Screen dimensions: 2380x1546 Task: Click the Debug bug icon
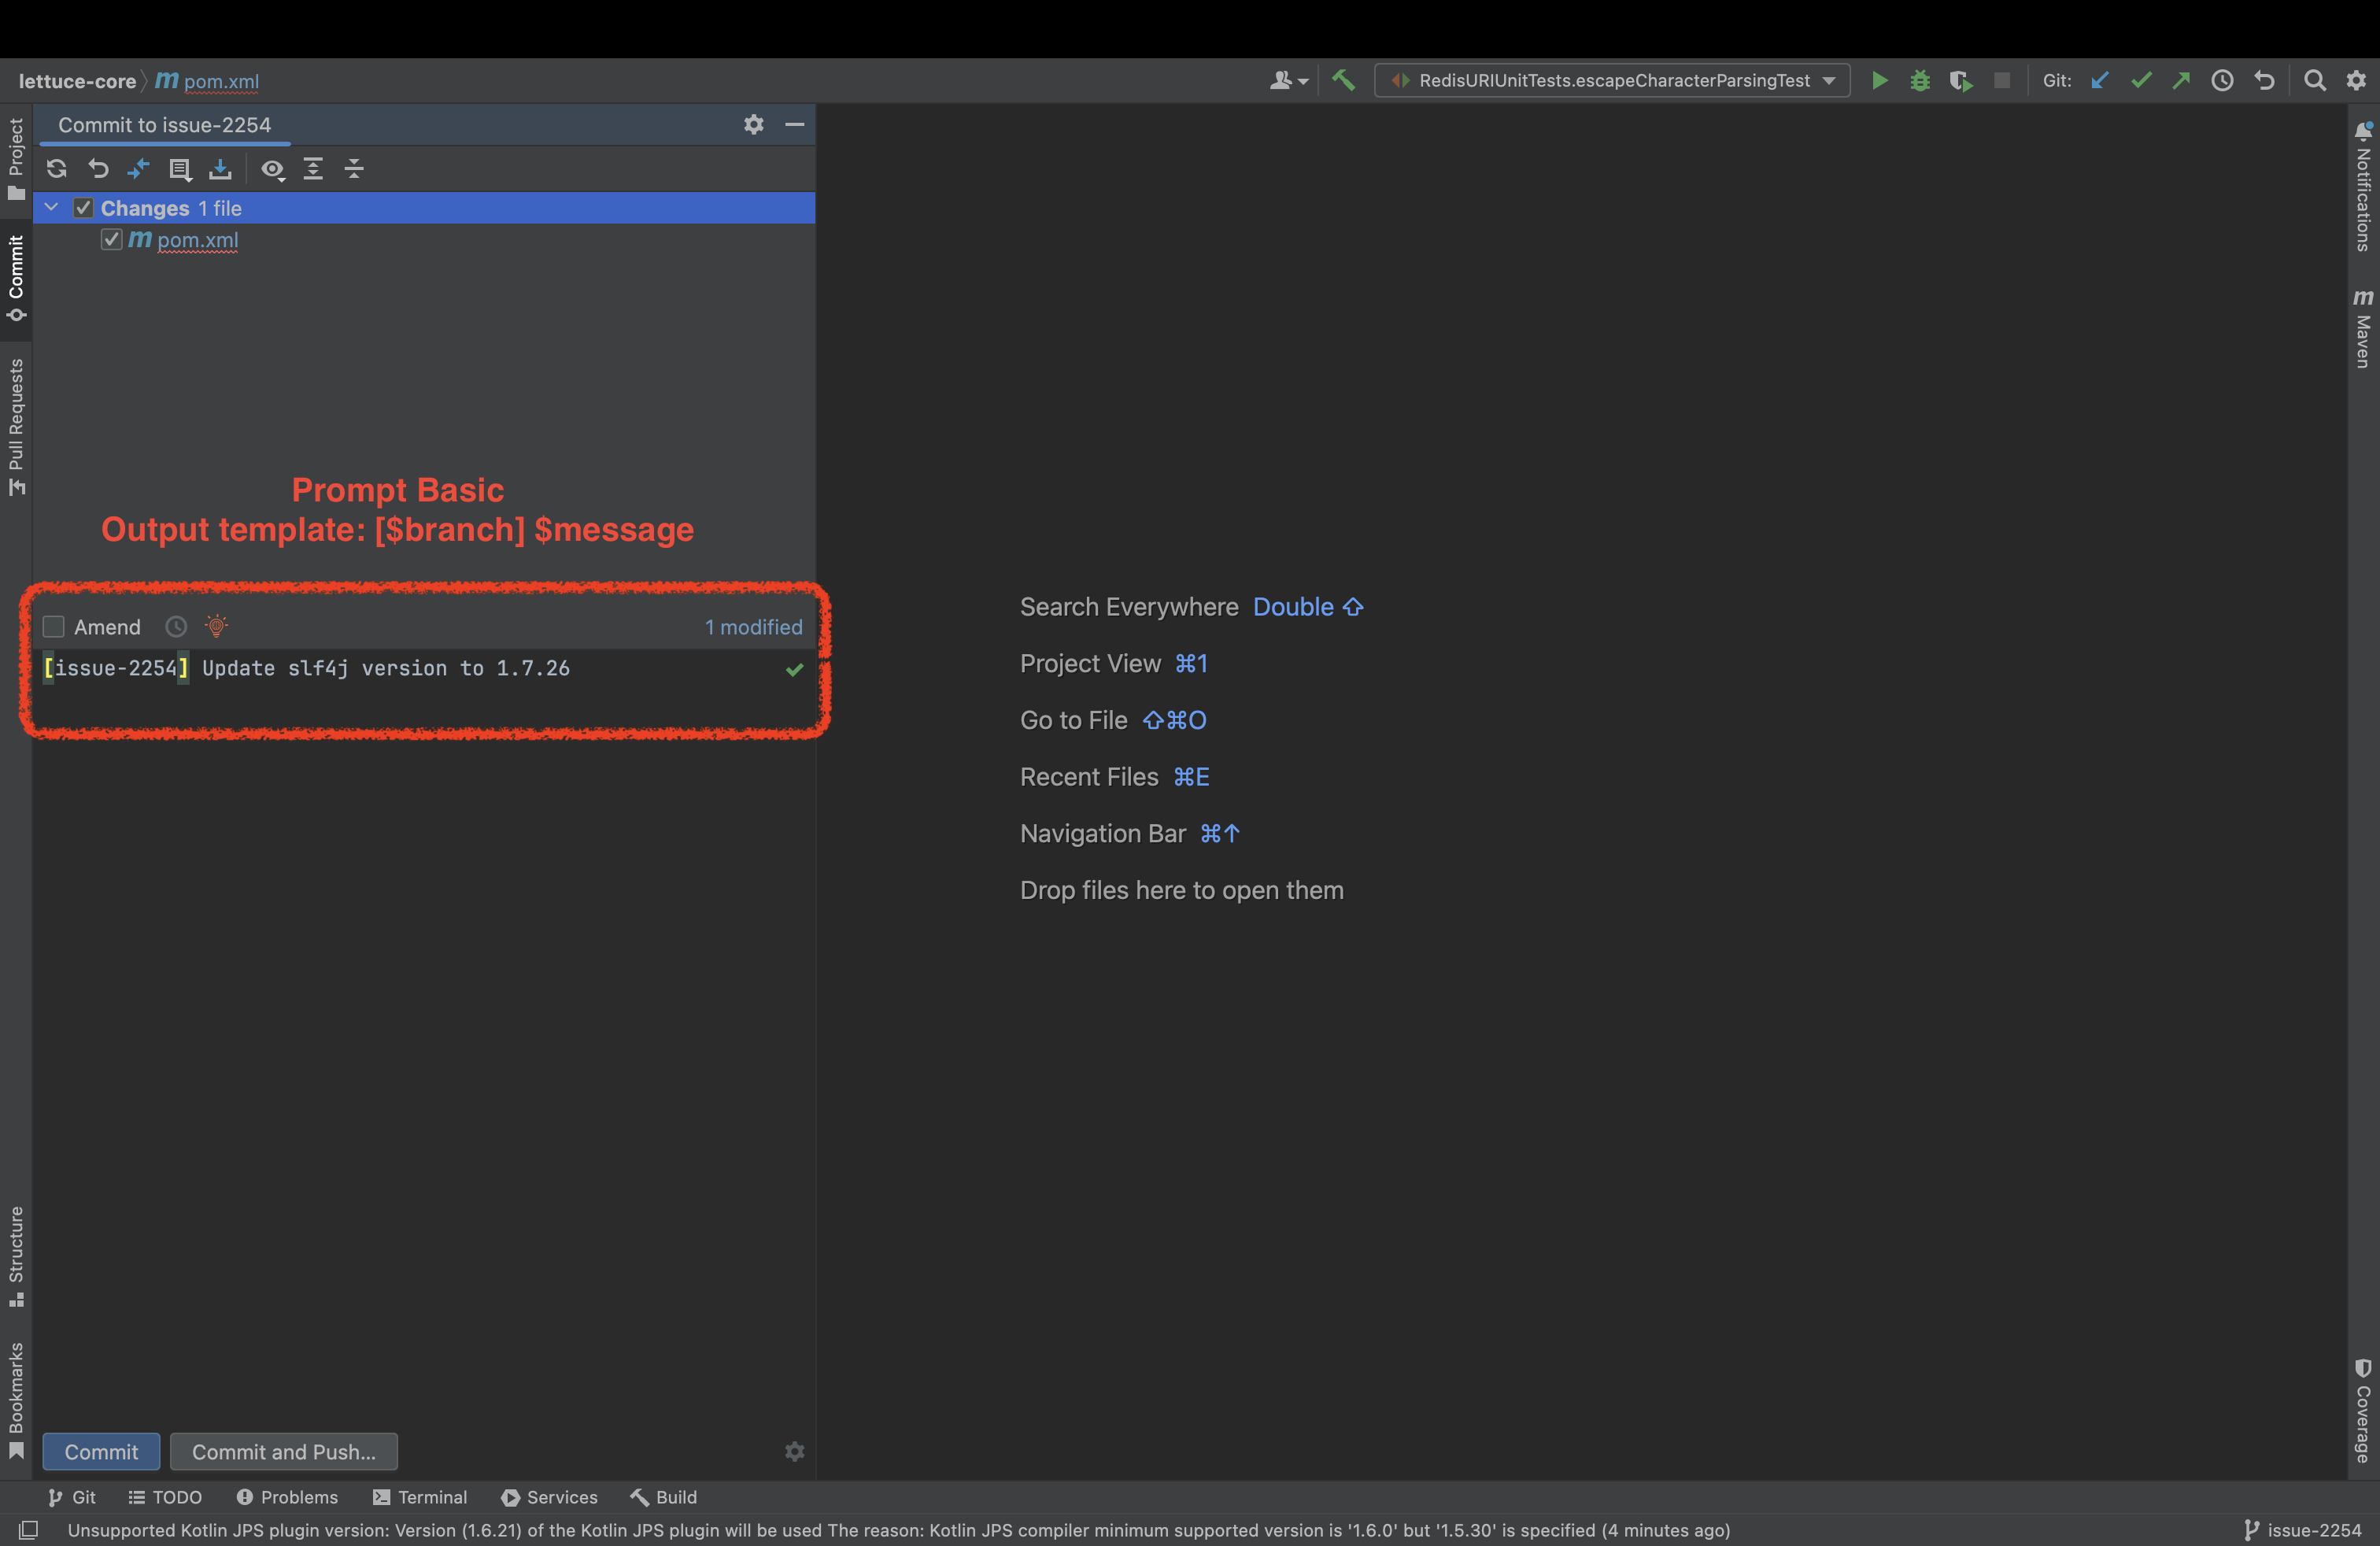(x=1919, y=81)
